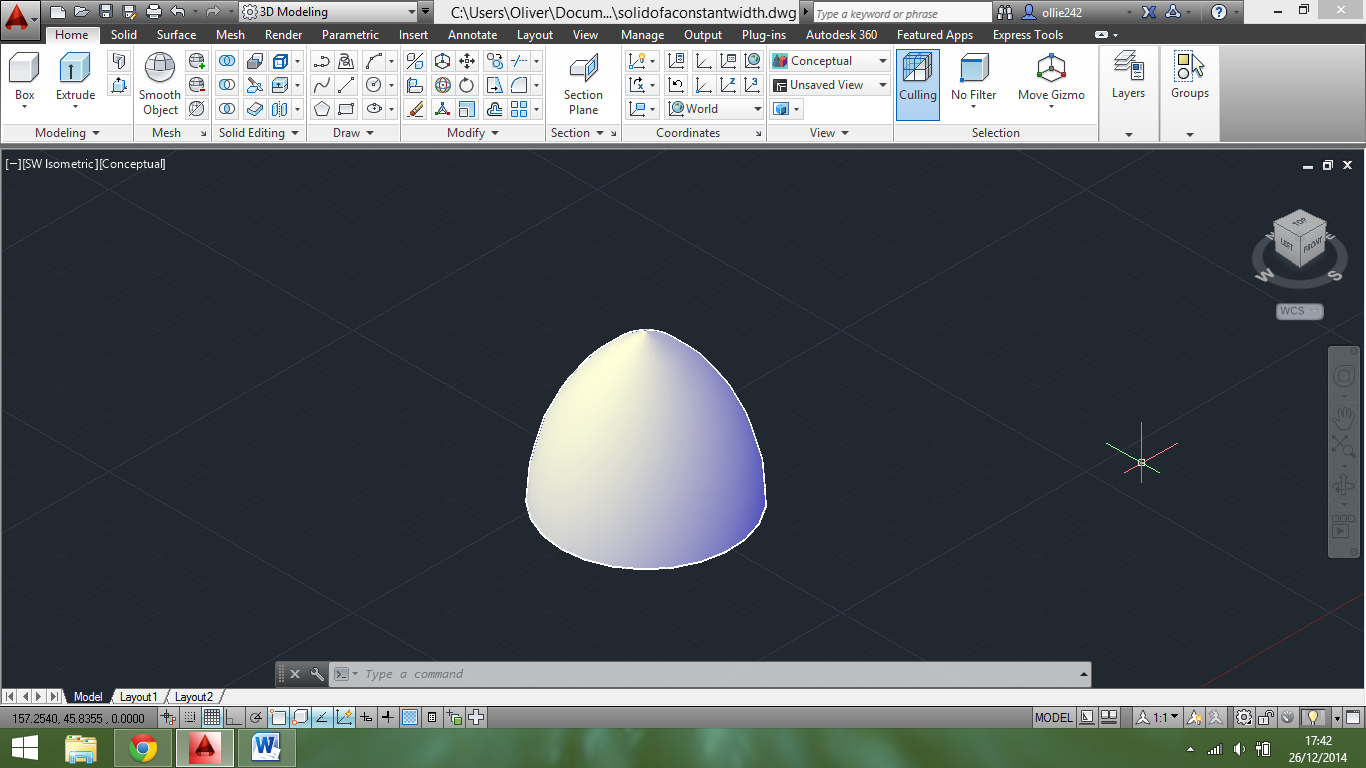This screenshot has width=1366, height=768.
Task: Select the Extrude tool
Action: click(x=75, y=79)
